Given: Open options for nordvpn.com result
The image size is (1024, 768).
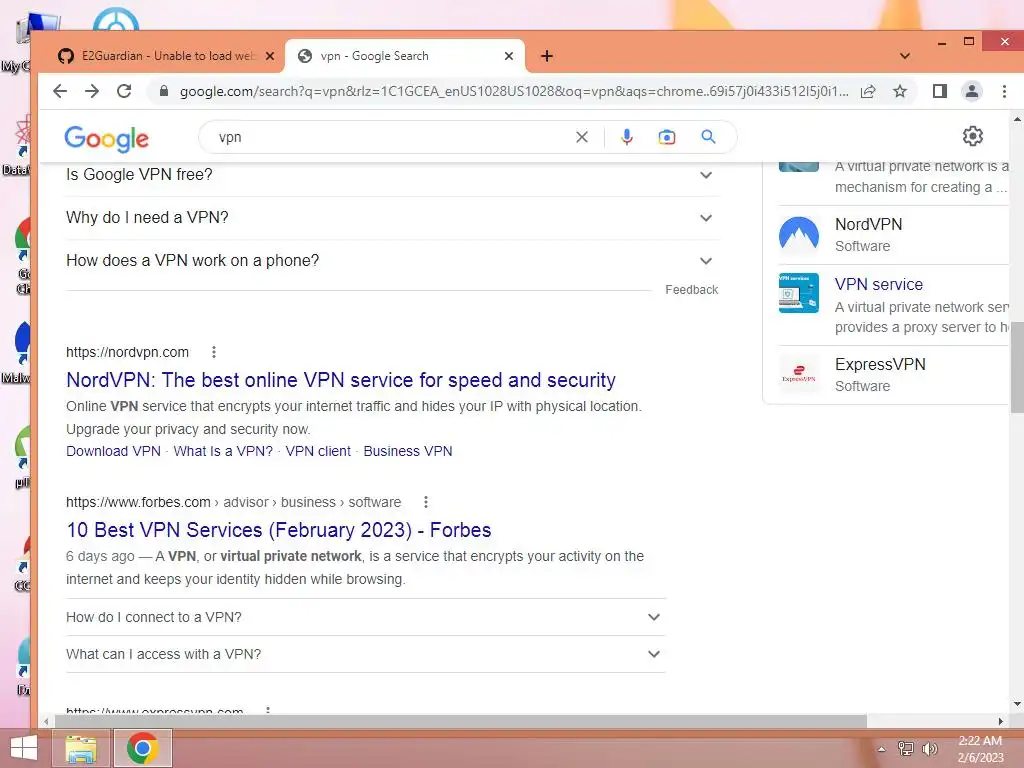Looking at the screenshot, I should click(214, 353).
